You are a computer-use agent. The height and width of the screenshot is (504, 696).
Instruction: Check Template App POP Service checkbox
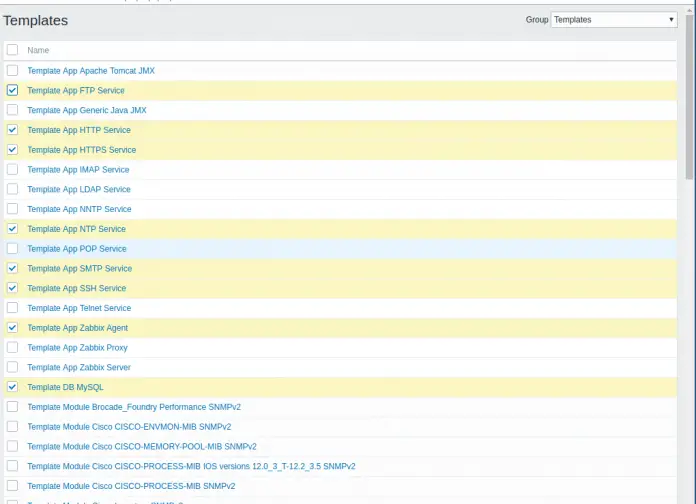12,249
